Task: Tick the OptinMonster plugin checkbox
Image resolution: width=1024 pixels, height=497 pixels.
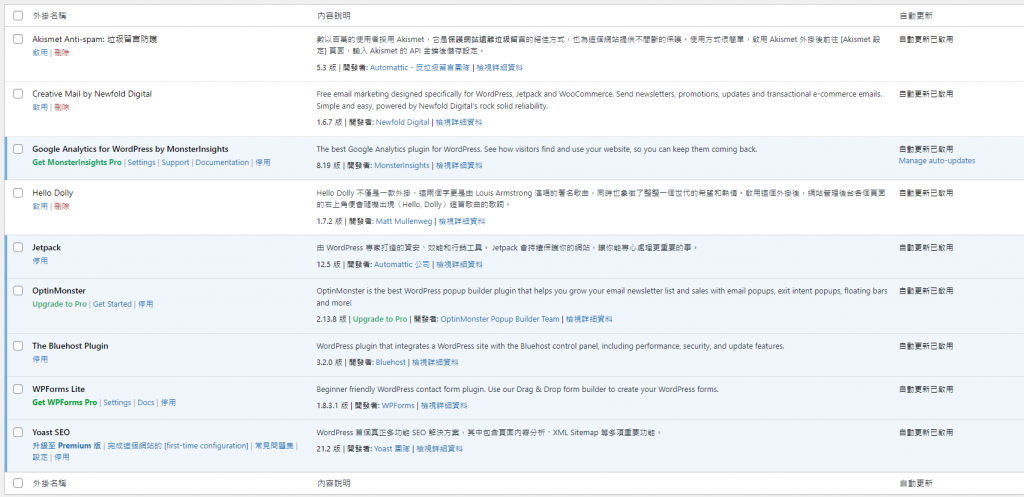Action: (x=18, y=291)
